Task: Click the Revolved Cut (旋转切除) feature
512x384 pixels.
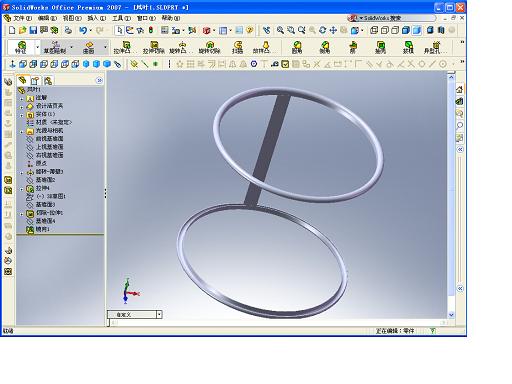Action: pos(209,47)
